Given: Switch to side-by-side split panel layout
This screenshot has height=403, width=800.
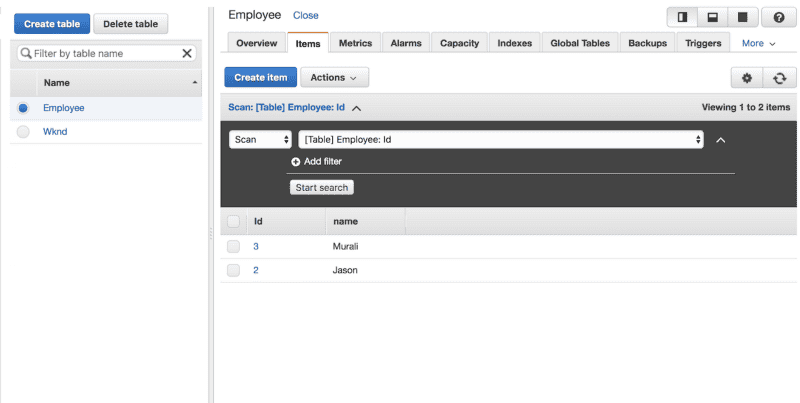Looking at the screenshot, I should coord(682,18).
